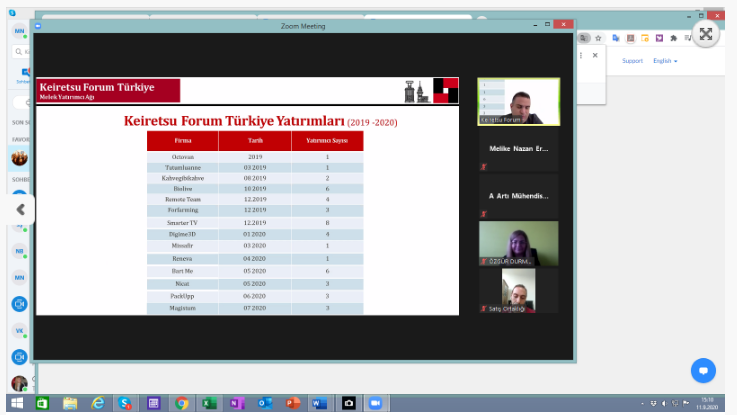Open the NB contact in the Skype list

tap(19, 251)
